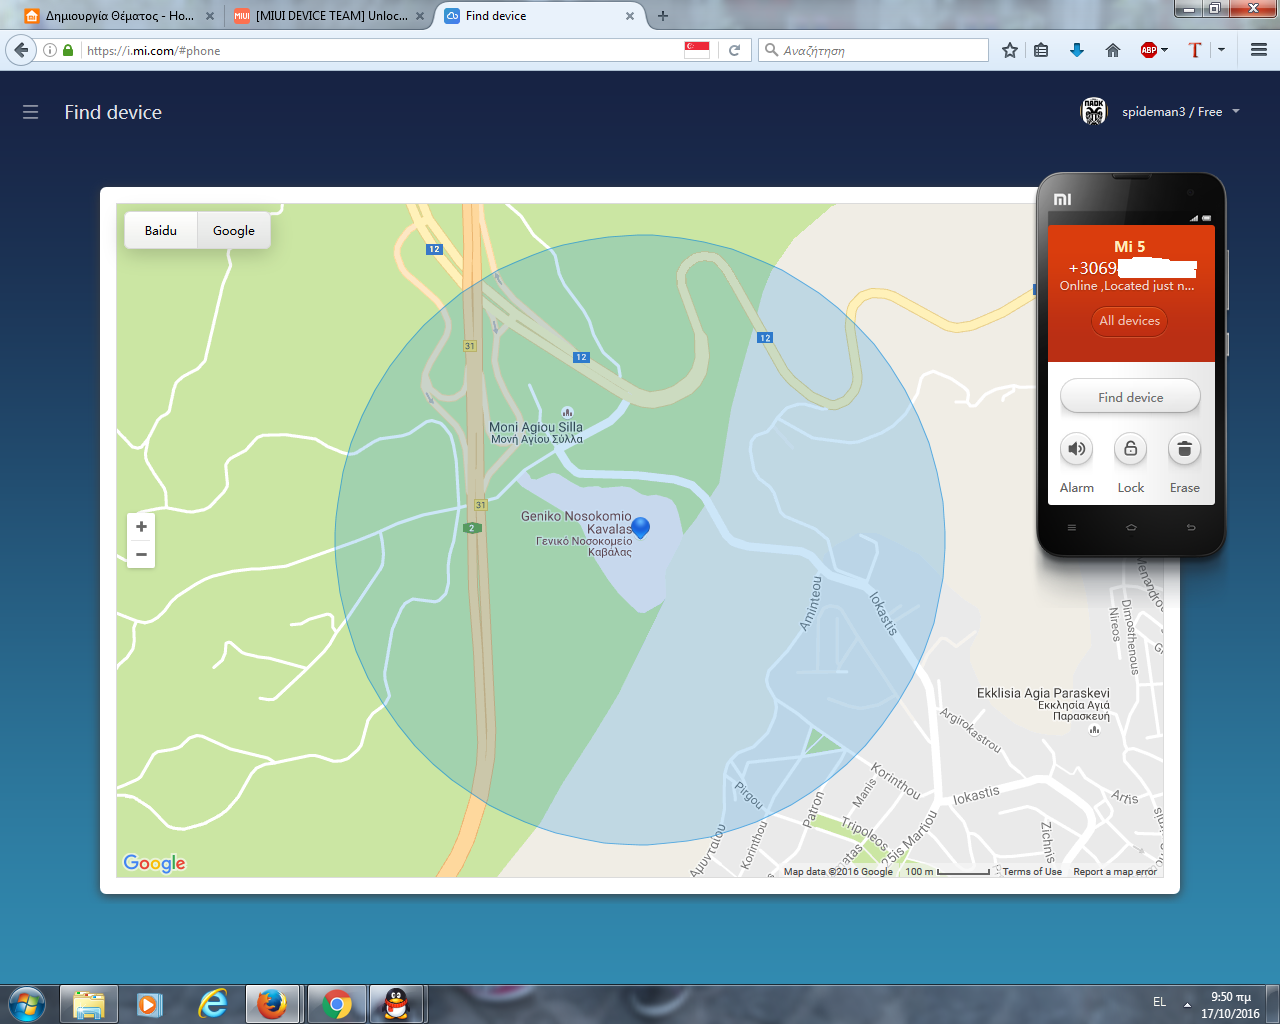Expand the spideman3 / Free account dropdown
This screenshot has width=1280, height=1024.
(1236, 112)
